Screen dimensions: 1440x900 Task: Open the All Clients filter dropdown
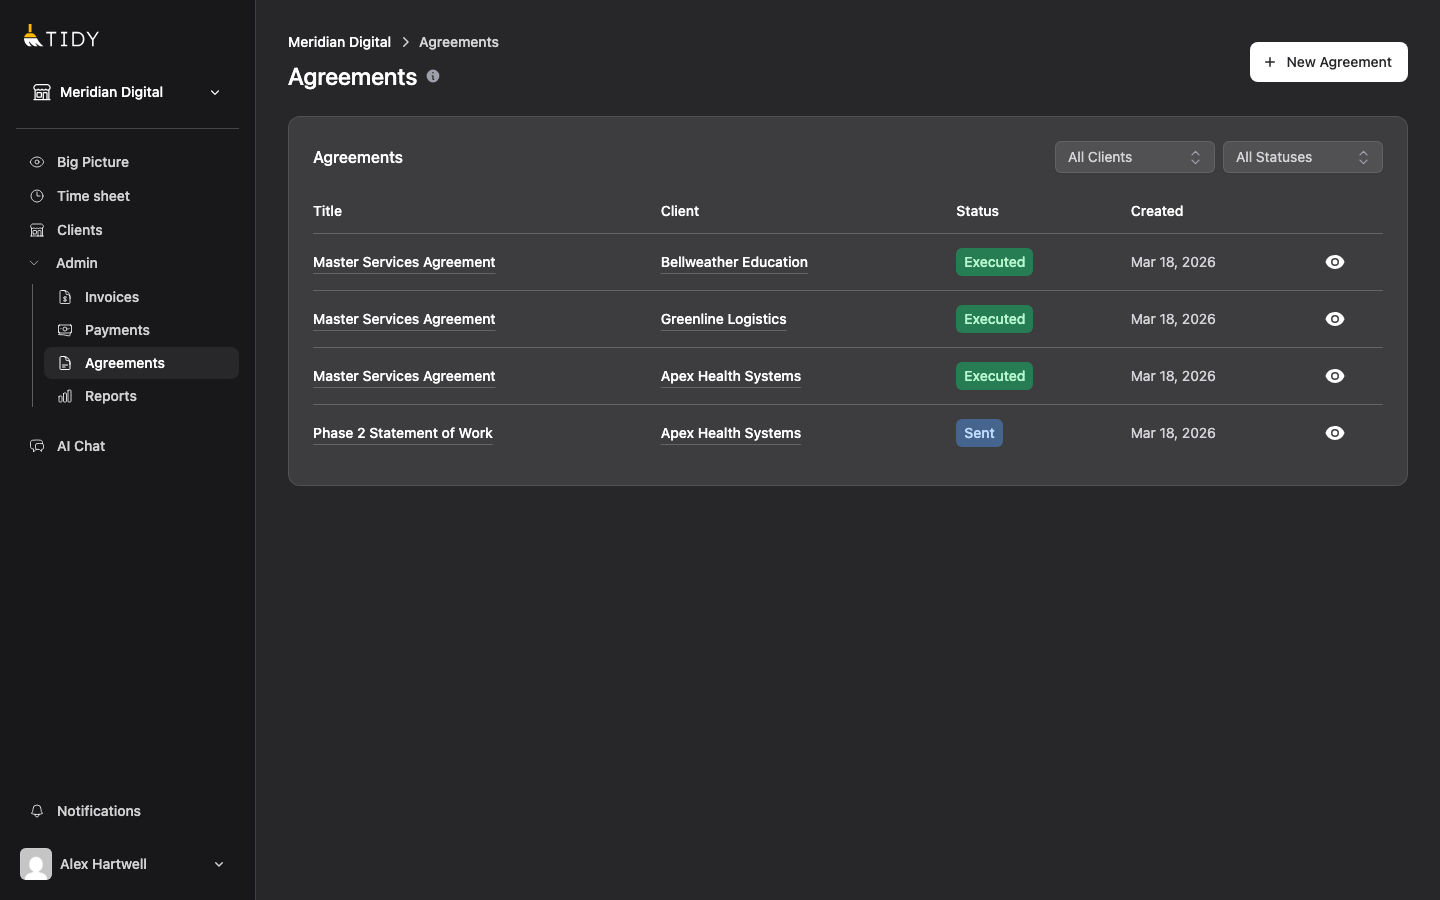1134,157
